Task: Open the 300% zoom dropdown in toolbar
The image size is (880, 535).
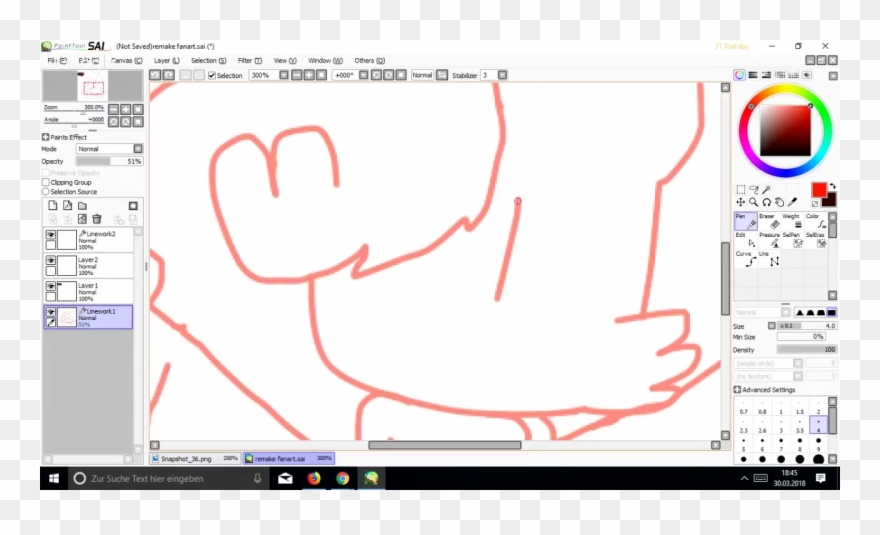Action: (284, 75)
